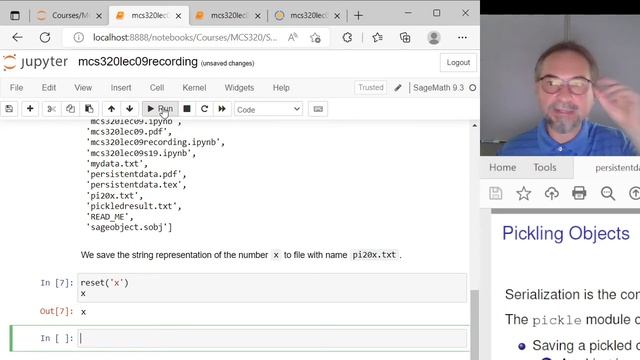Open browser collections icon
The image size is (640, 360).
(x=405, y=38)
